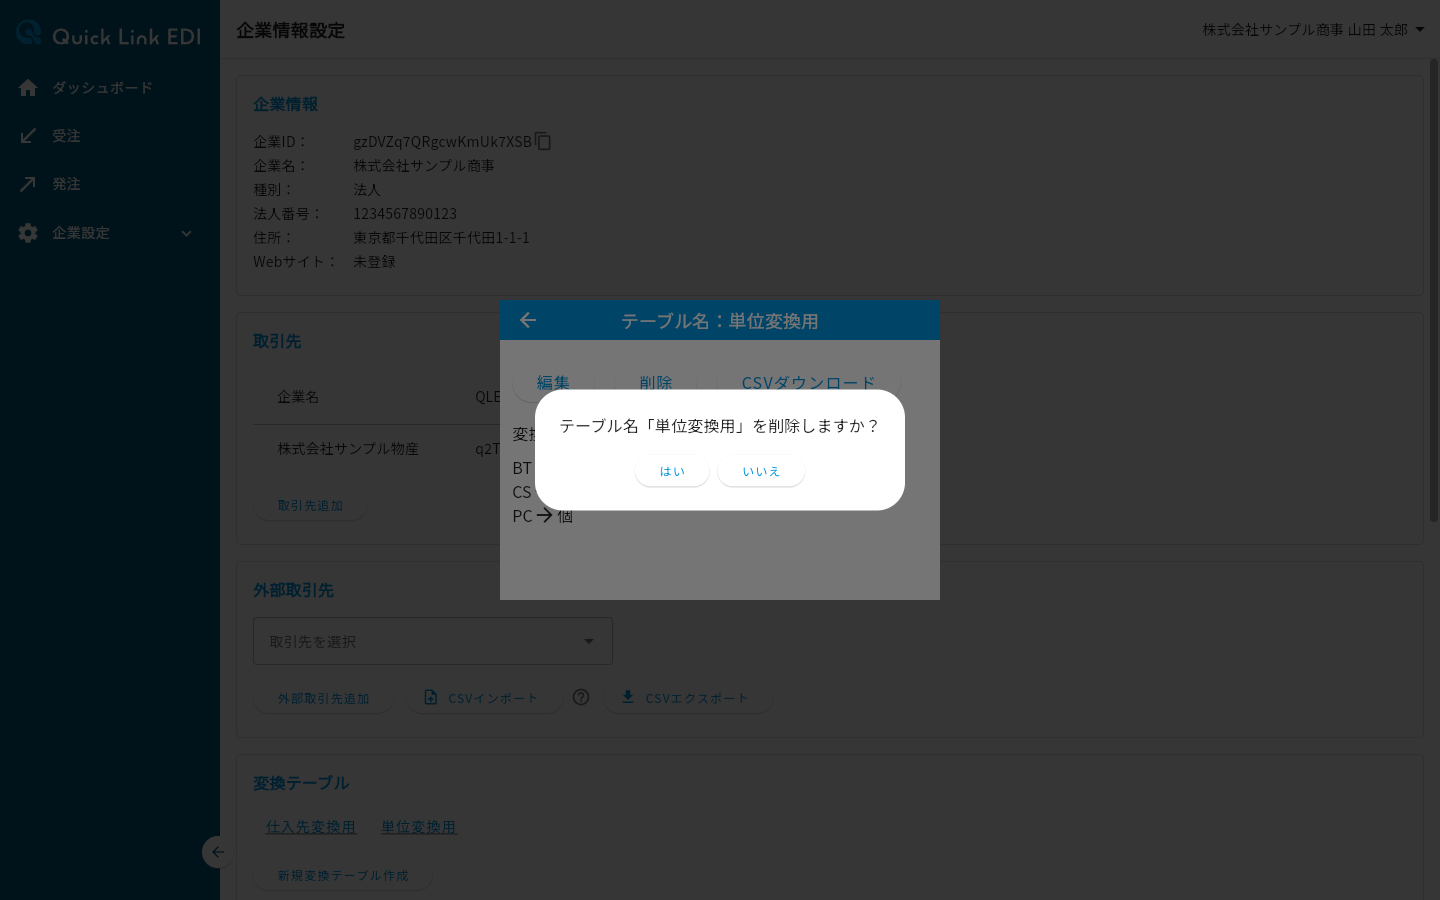Confirm deletion with the はい button
1440x900 pixels.
pos(672,471)
